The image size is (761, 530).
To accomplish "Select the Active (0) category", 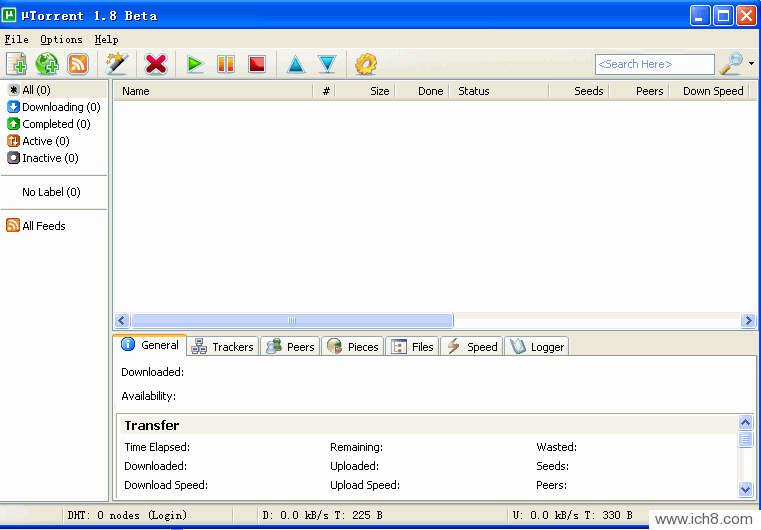I will 38,141.
